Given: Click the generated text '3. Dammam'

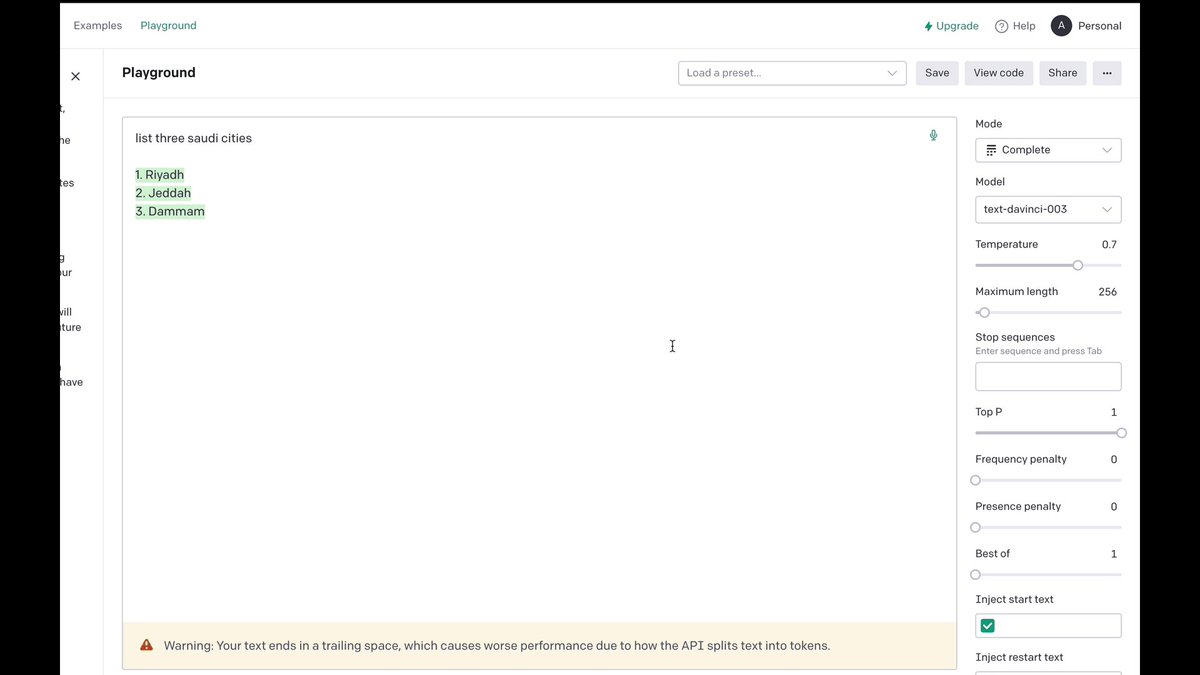Looking at the screenshot, I should coord(170,211).
